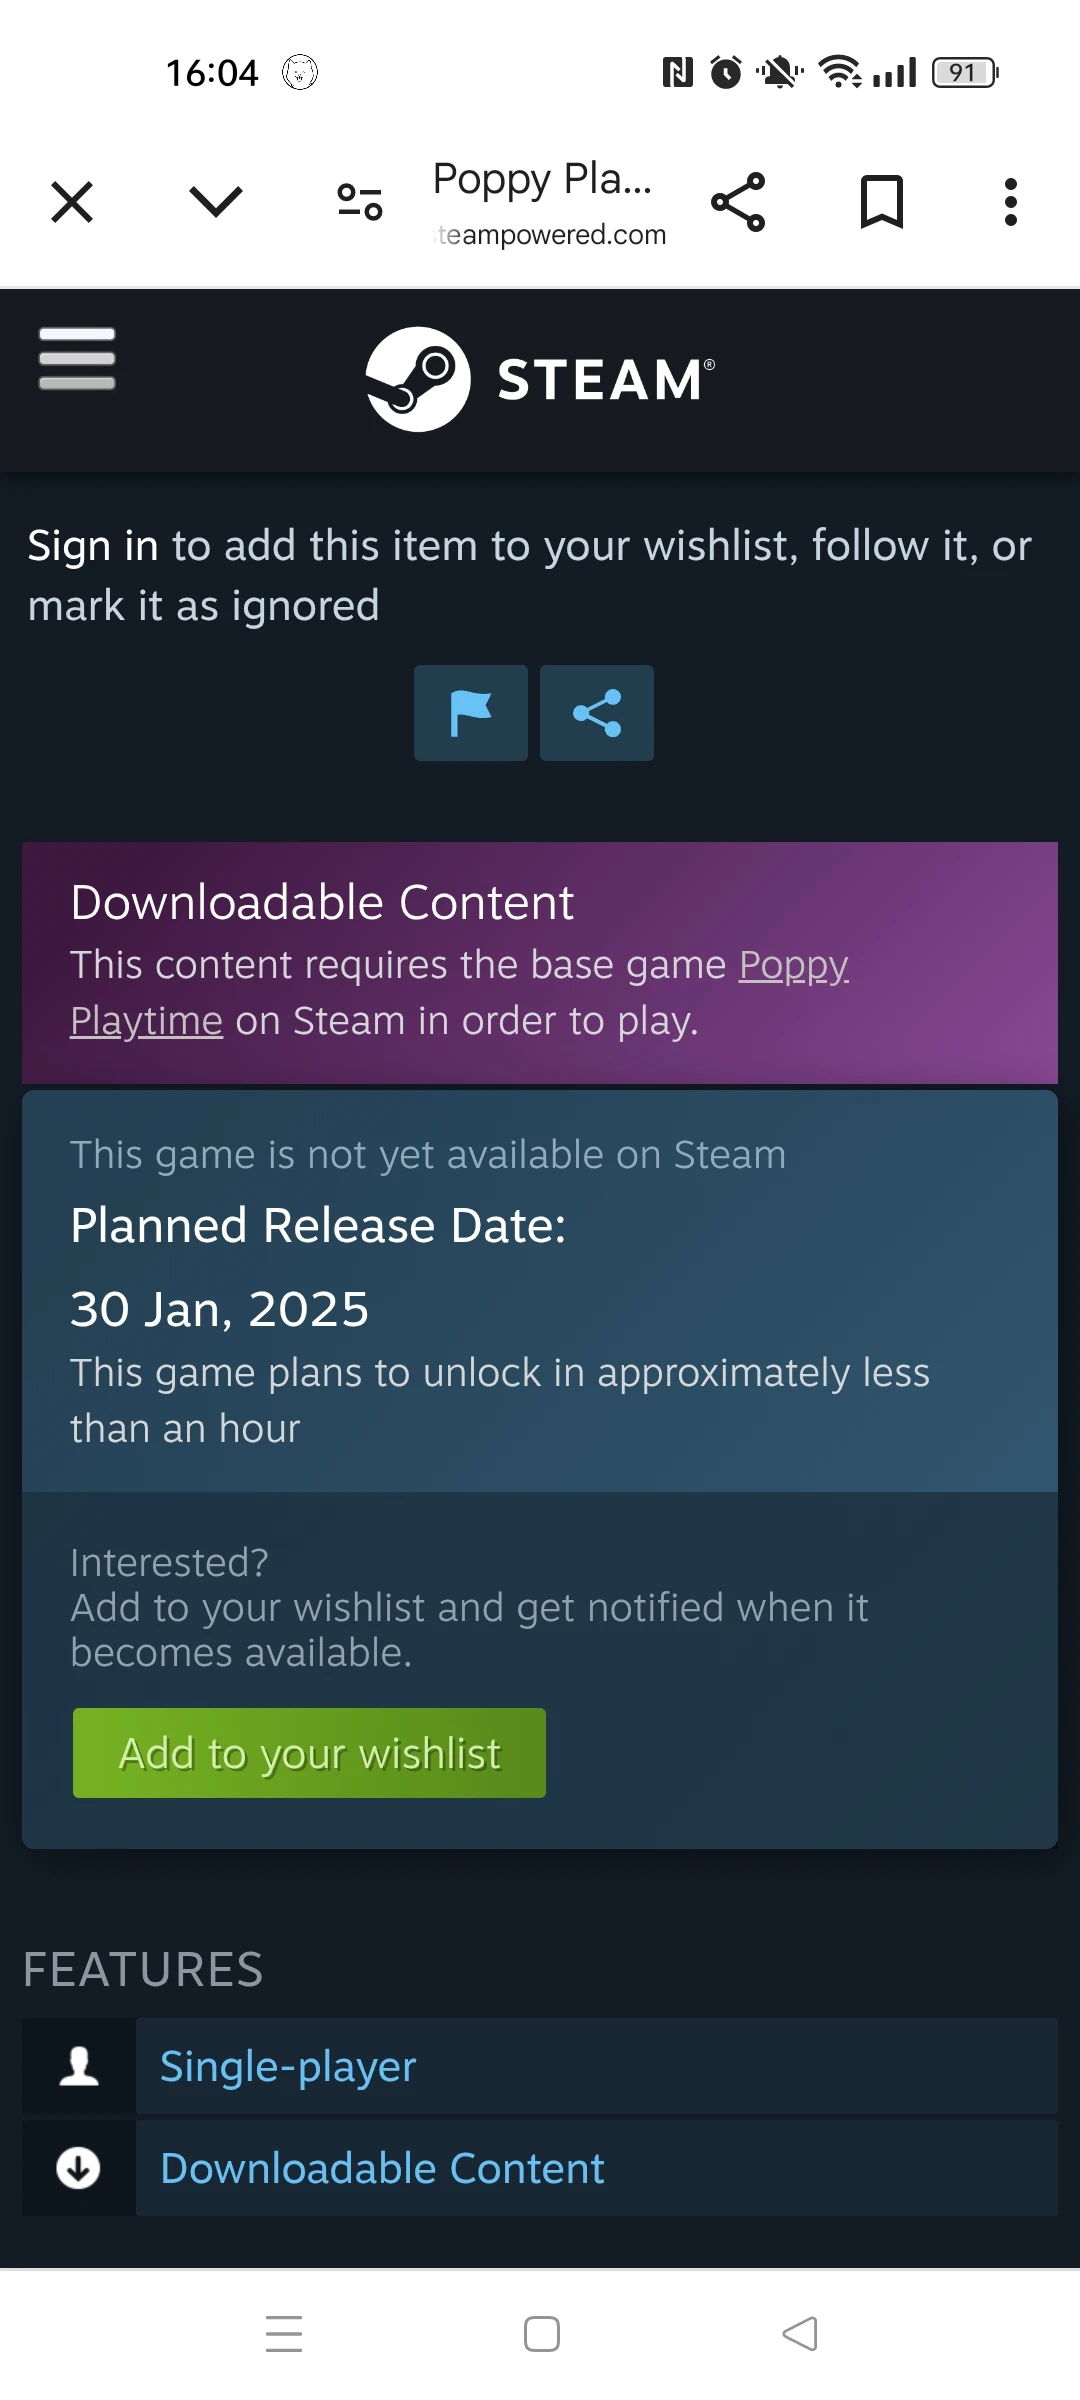Open site settings tune icon

click(x=360, y=202)
